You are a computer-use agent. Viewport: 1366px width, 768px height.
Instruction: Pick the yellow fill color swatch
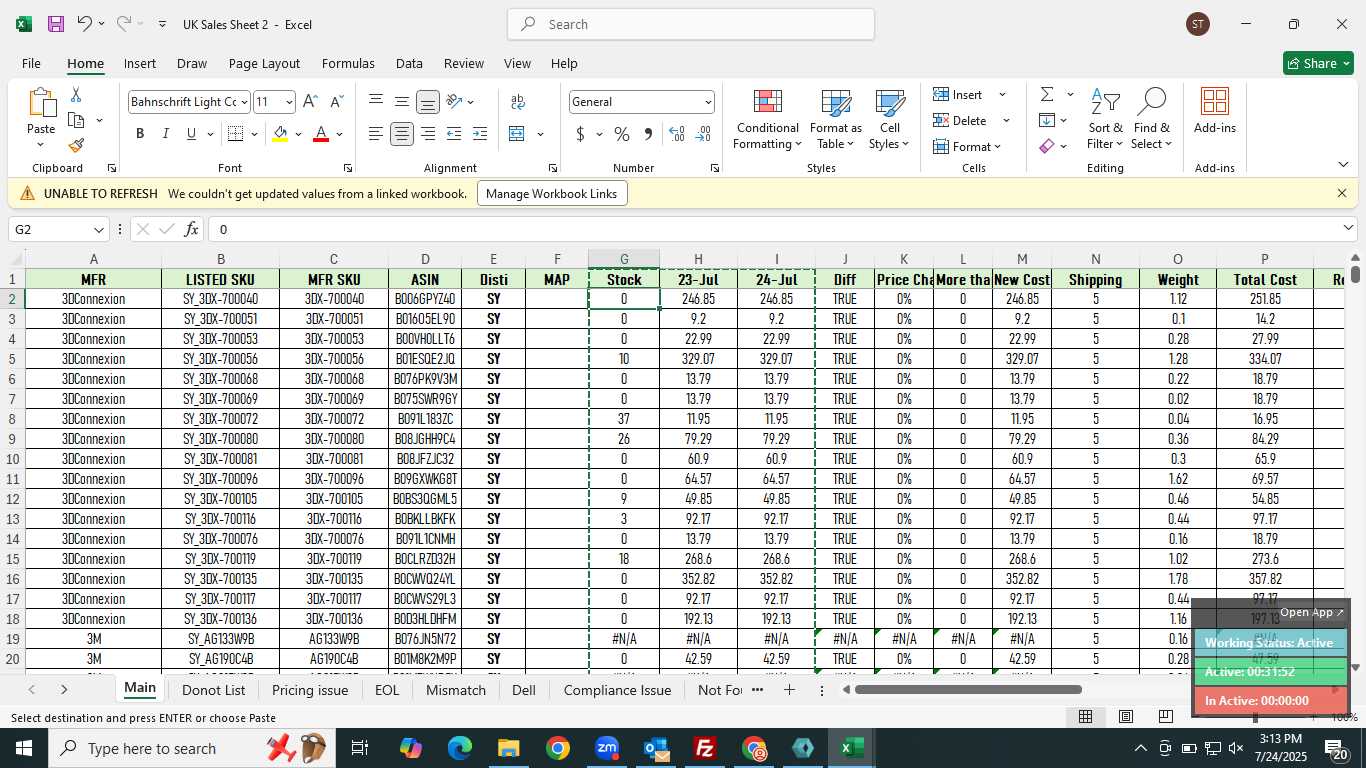(x=280, y=134)
